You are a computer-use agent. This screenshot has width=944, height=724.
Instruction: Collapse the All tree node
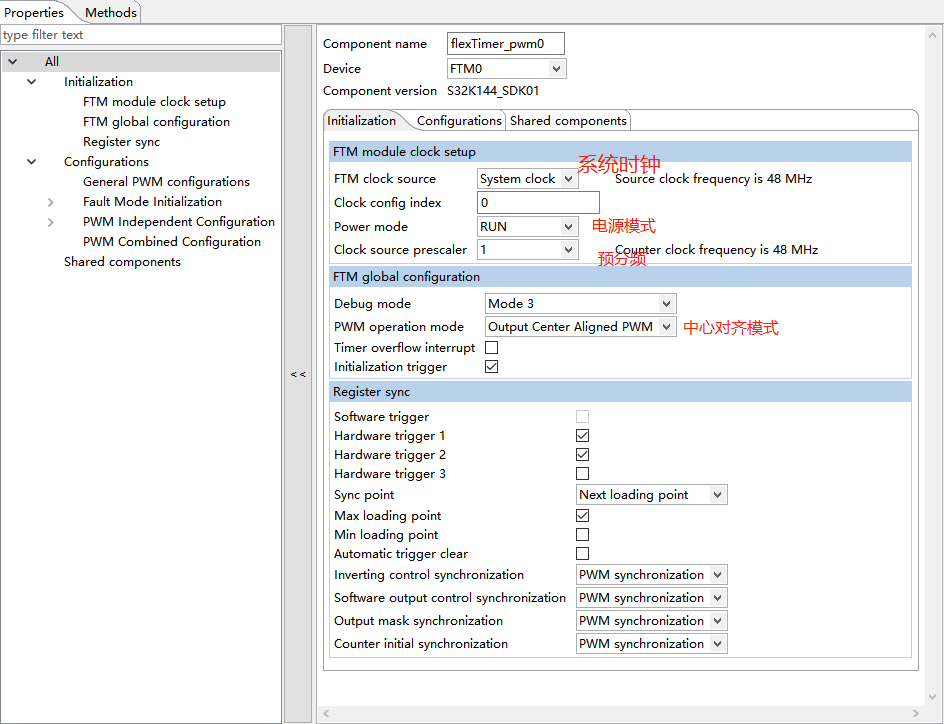pos(13,61)
